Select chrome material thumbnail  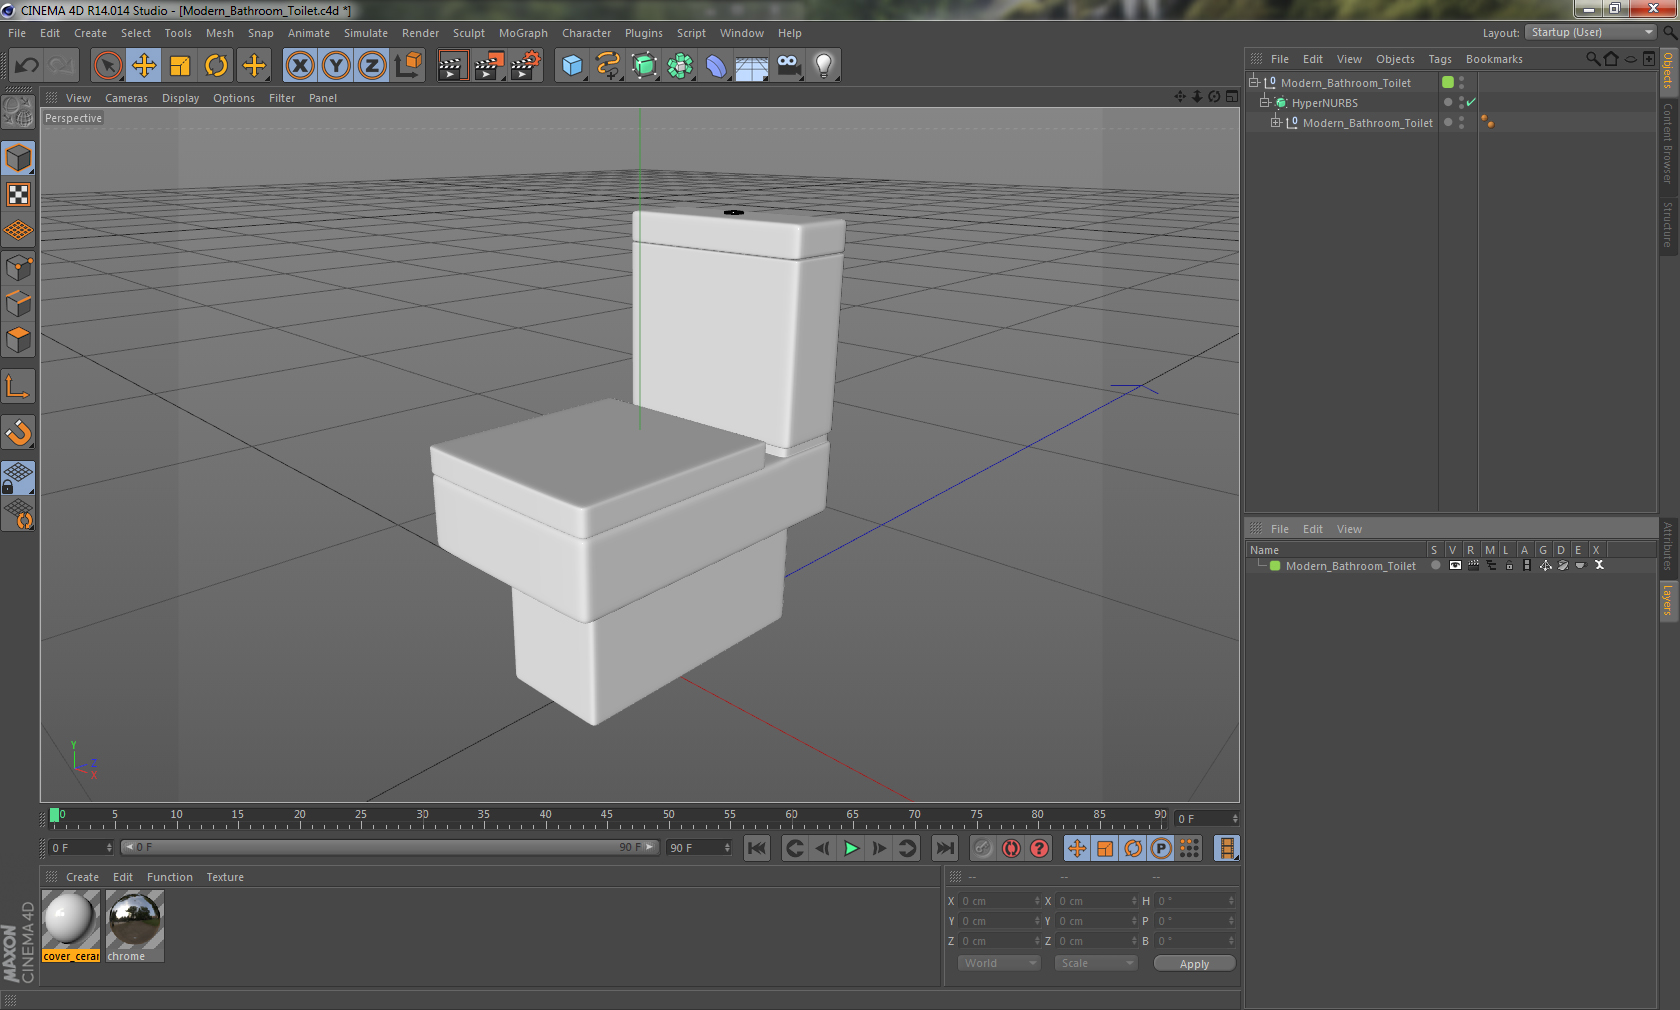point(134,926)
